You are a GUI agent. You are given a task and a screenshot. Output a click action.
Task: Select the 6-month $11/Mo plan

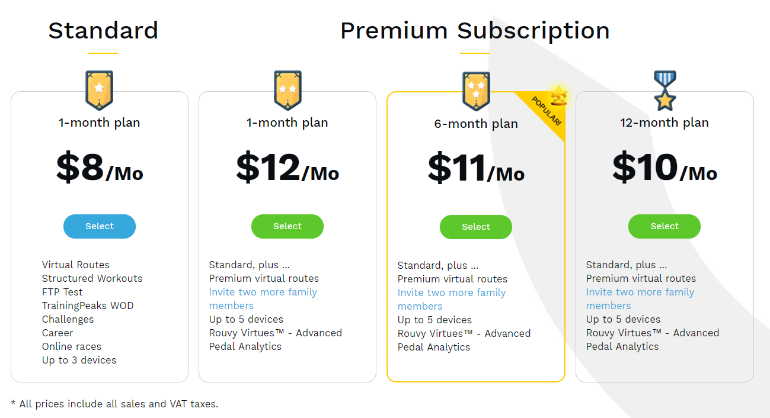tap(476, 227)
